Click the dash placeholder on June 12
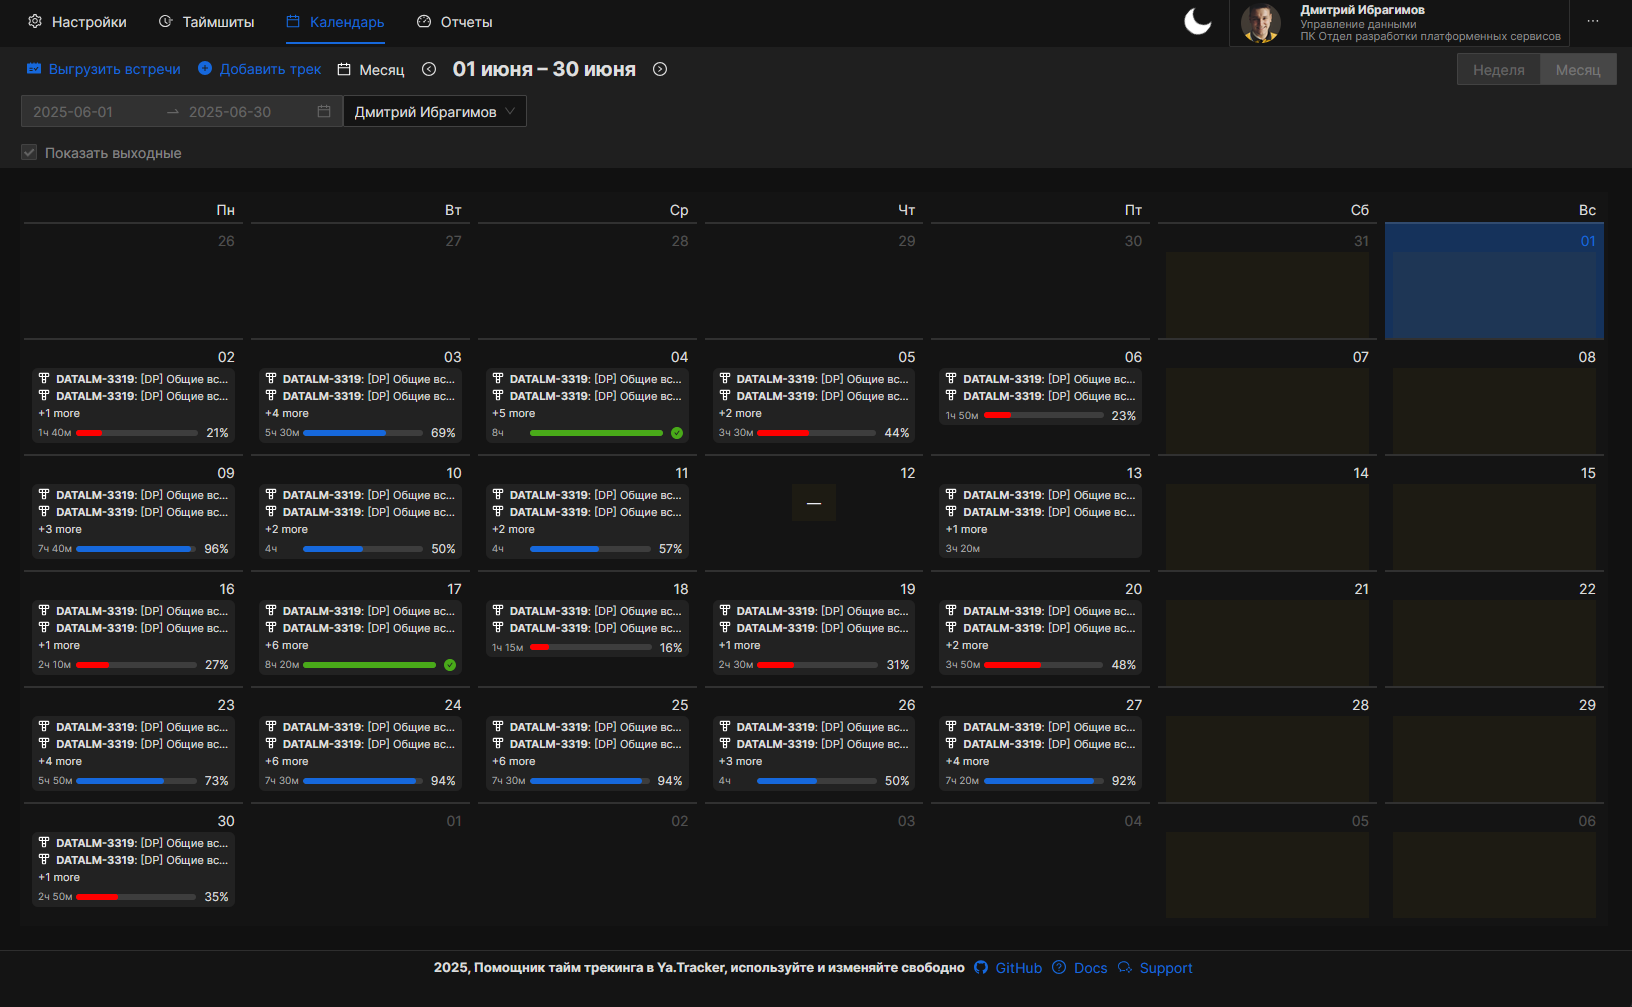The width and height of the screenshot is (1632, 1007). pyautogui.click(x=814, y=503)
